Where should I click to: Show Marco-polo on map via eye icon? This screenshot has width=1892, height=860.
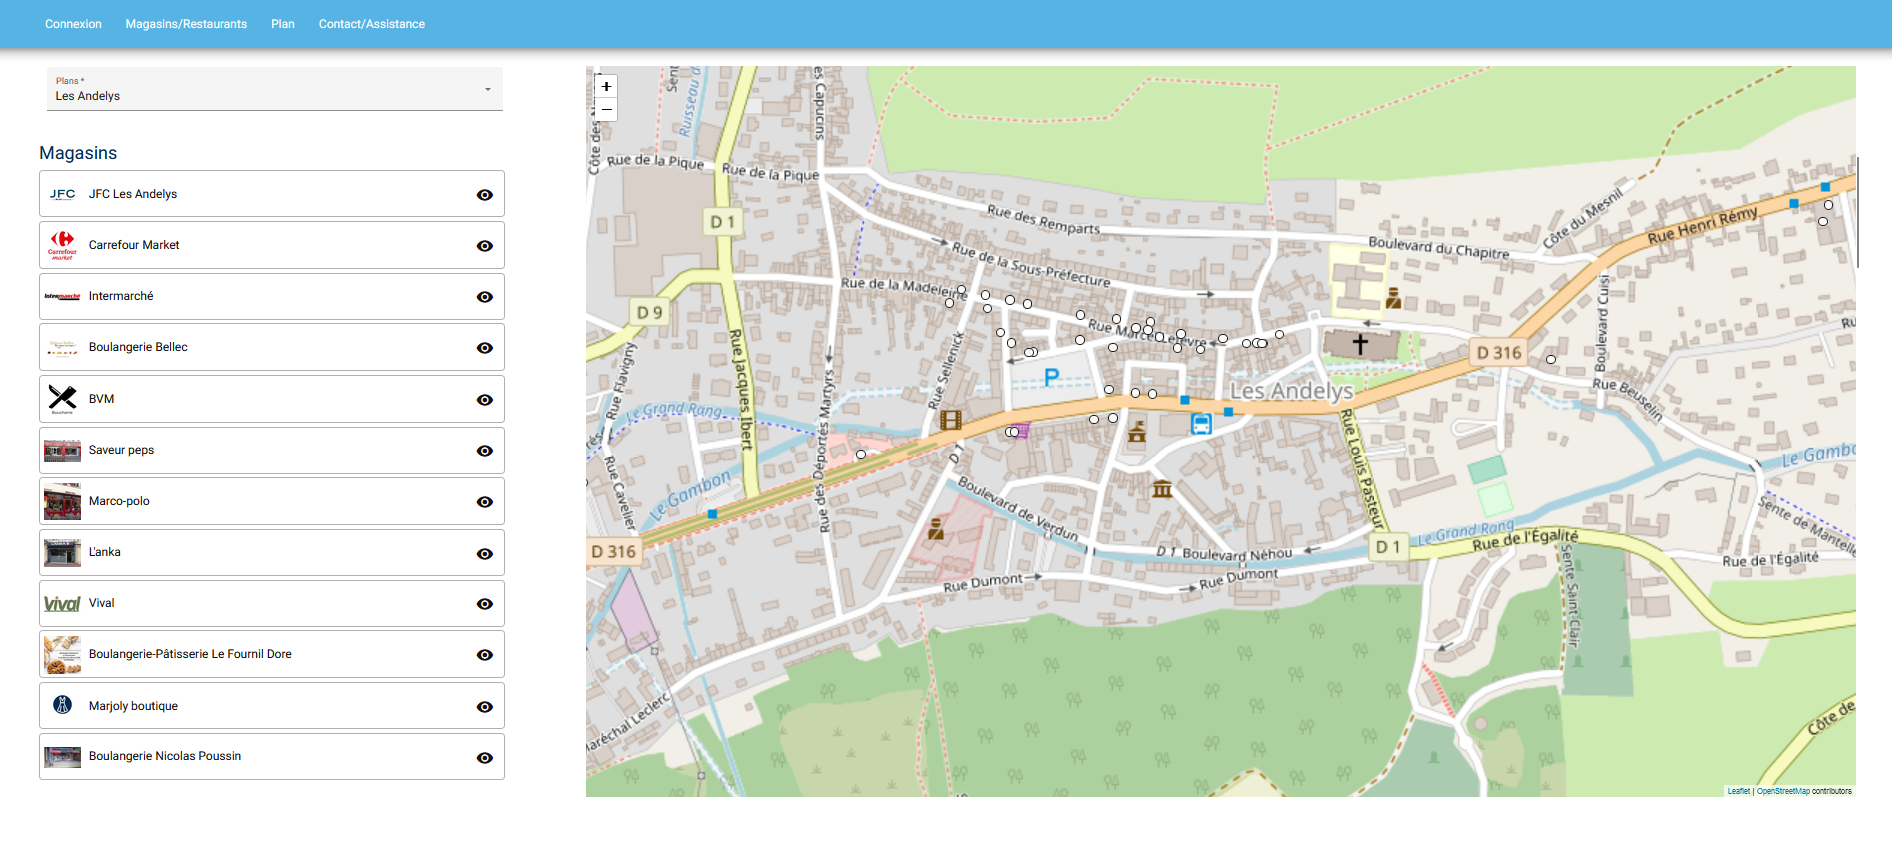(485, 502)
